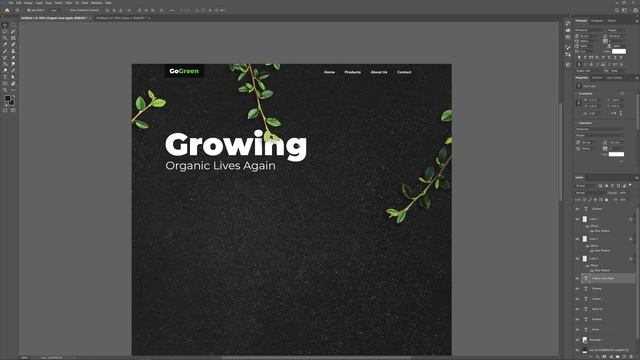Click the add layer style fx icon
The width and height of the screenshot is (640, 360).
[x=598, y=357]
